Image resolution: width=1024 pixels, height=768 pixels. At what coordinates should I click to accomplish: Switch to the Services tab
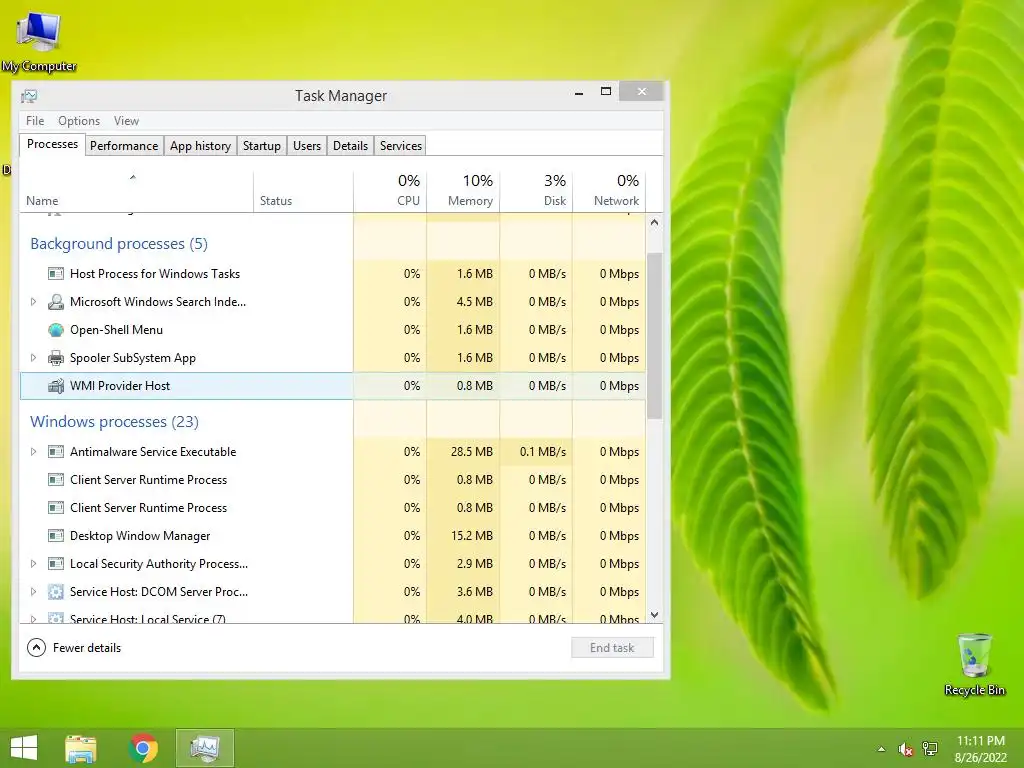pyautogui.click(x=401, y=146)
